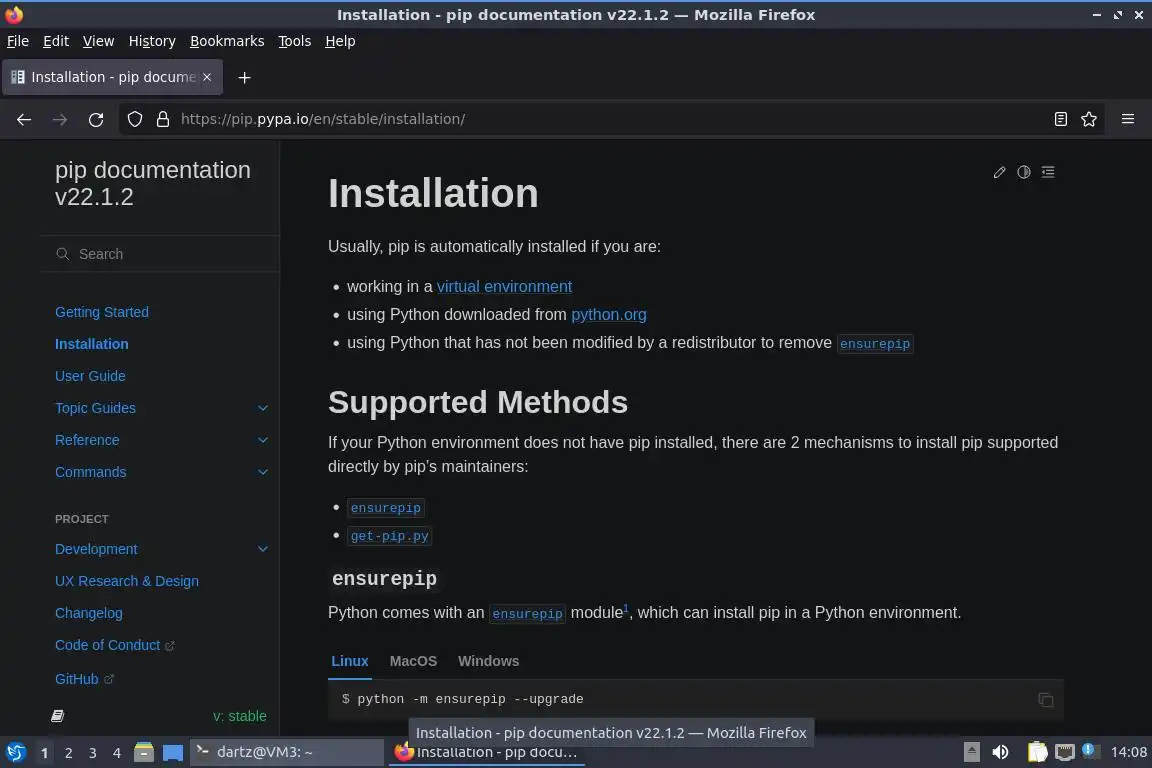This screenshot has height=768, width=1152.
Task: Reload the current page
Action: click(96, 119)
